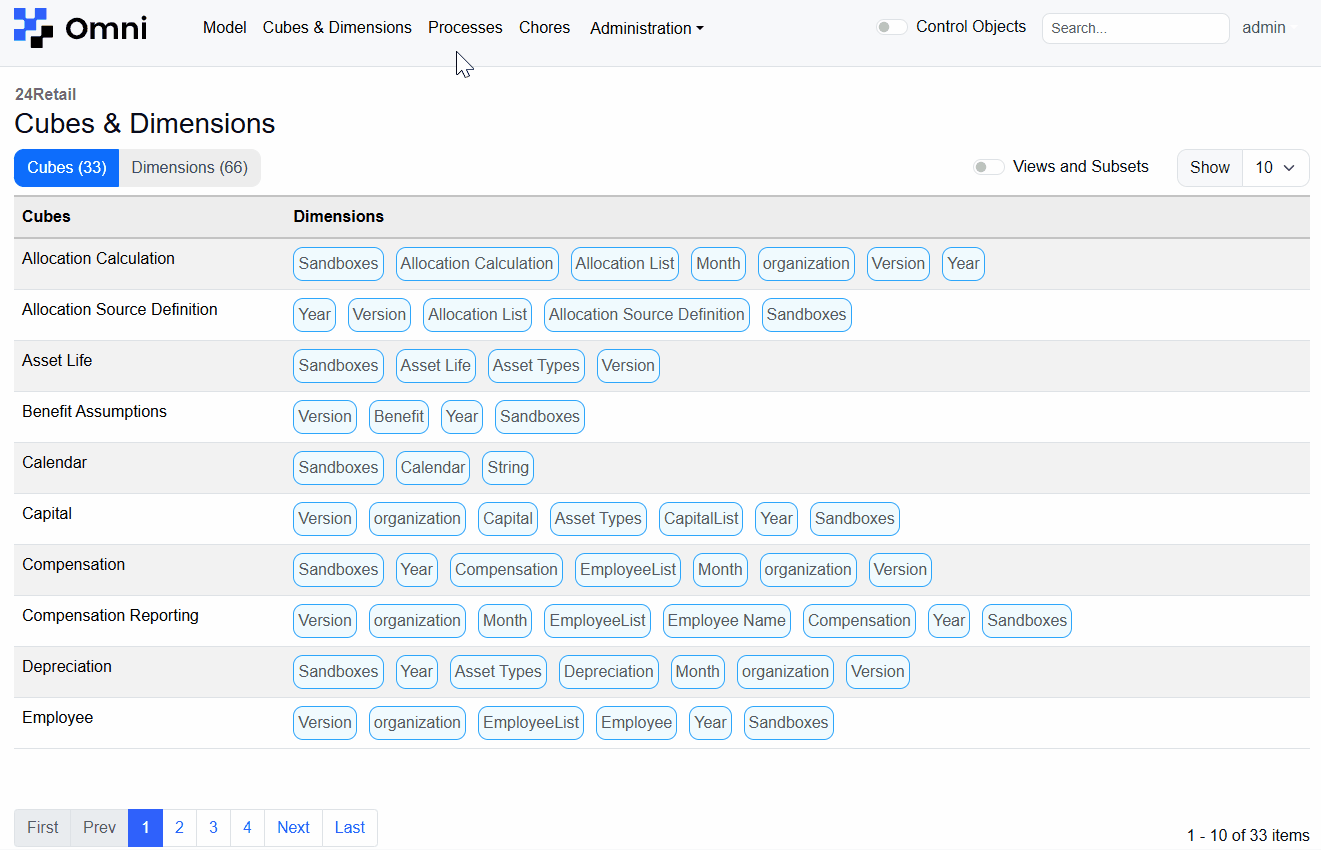Click Allocation List under Allocation Source Definition
Viewport: 1321px width, 850px height.
tap(477, 314)
